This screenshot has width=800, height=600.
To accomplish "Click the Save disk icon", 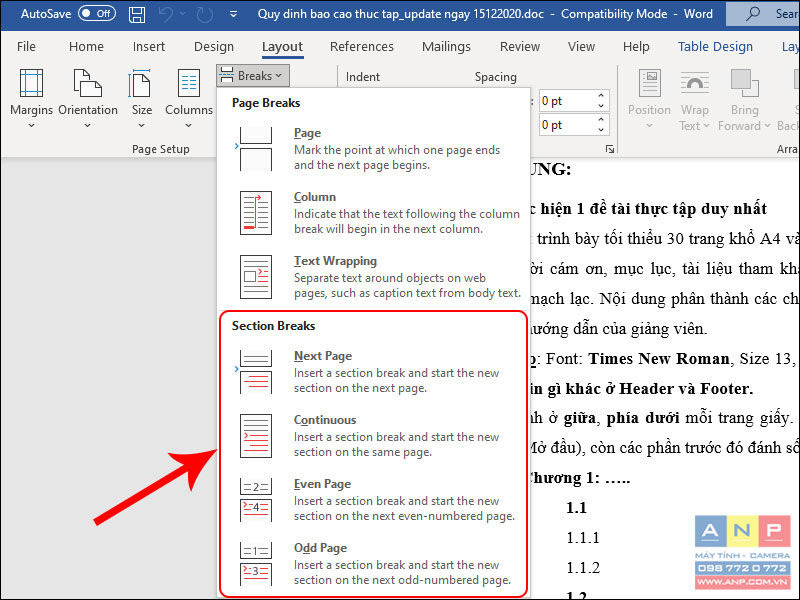I will click(137, 14).
